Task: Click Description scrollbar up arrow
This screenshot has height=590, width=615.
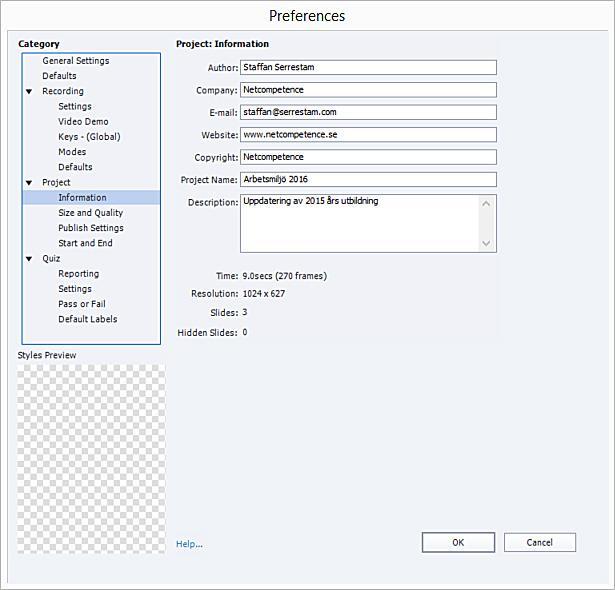Action: (486, 204)
